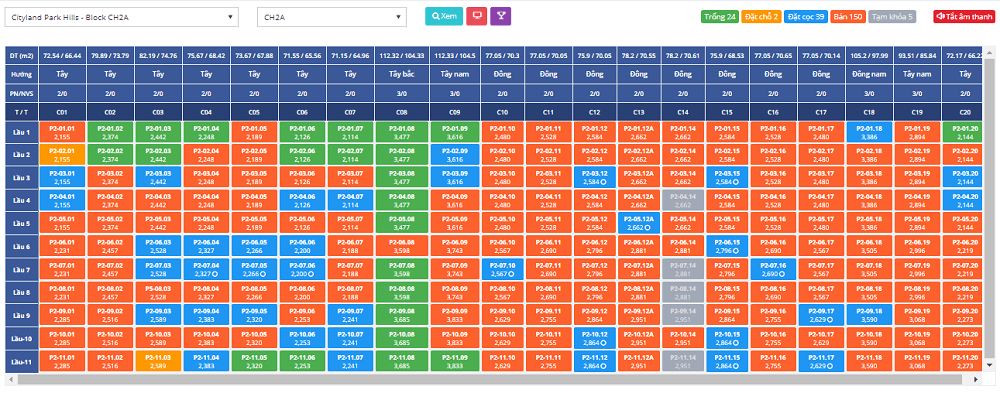Click the C08 column header
This screenshot has height=393, width=1000.
(x=401, y=112)
